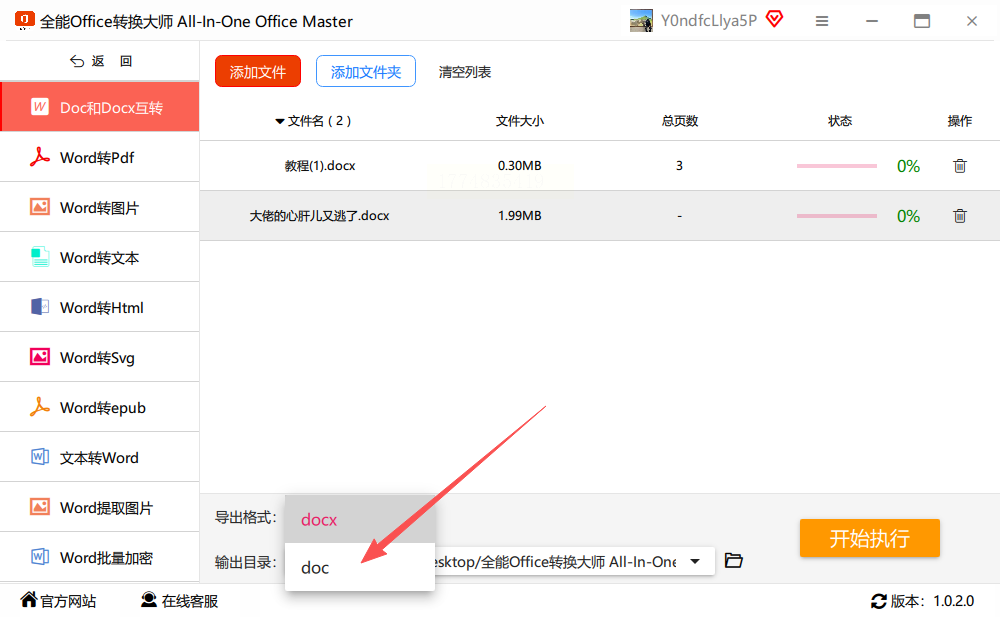Click the 1.99MB size cell
Screen dimensions: 1000x617
click(519, 216)
